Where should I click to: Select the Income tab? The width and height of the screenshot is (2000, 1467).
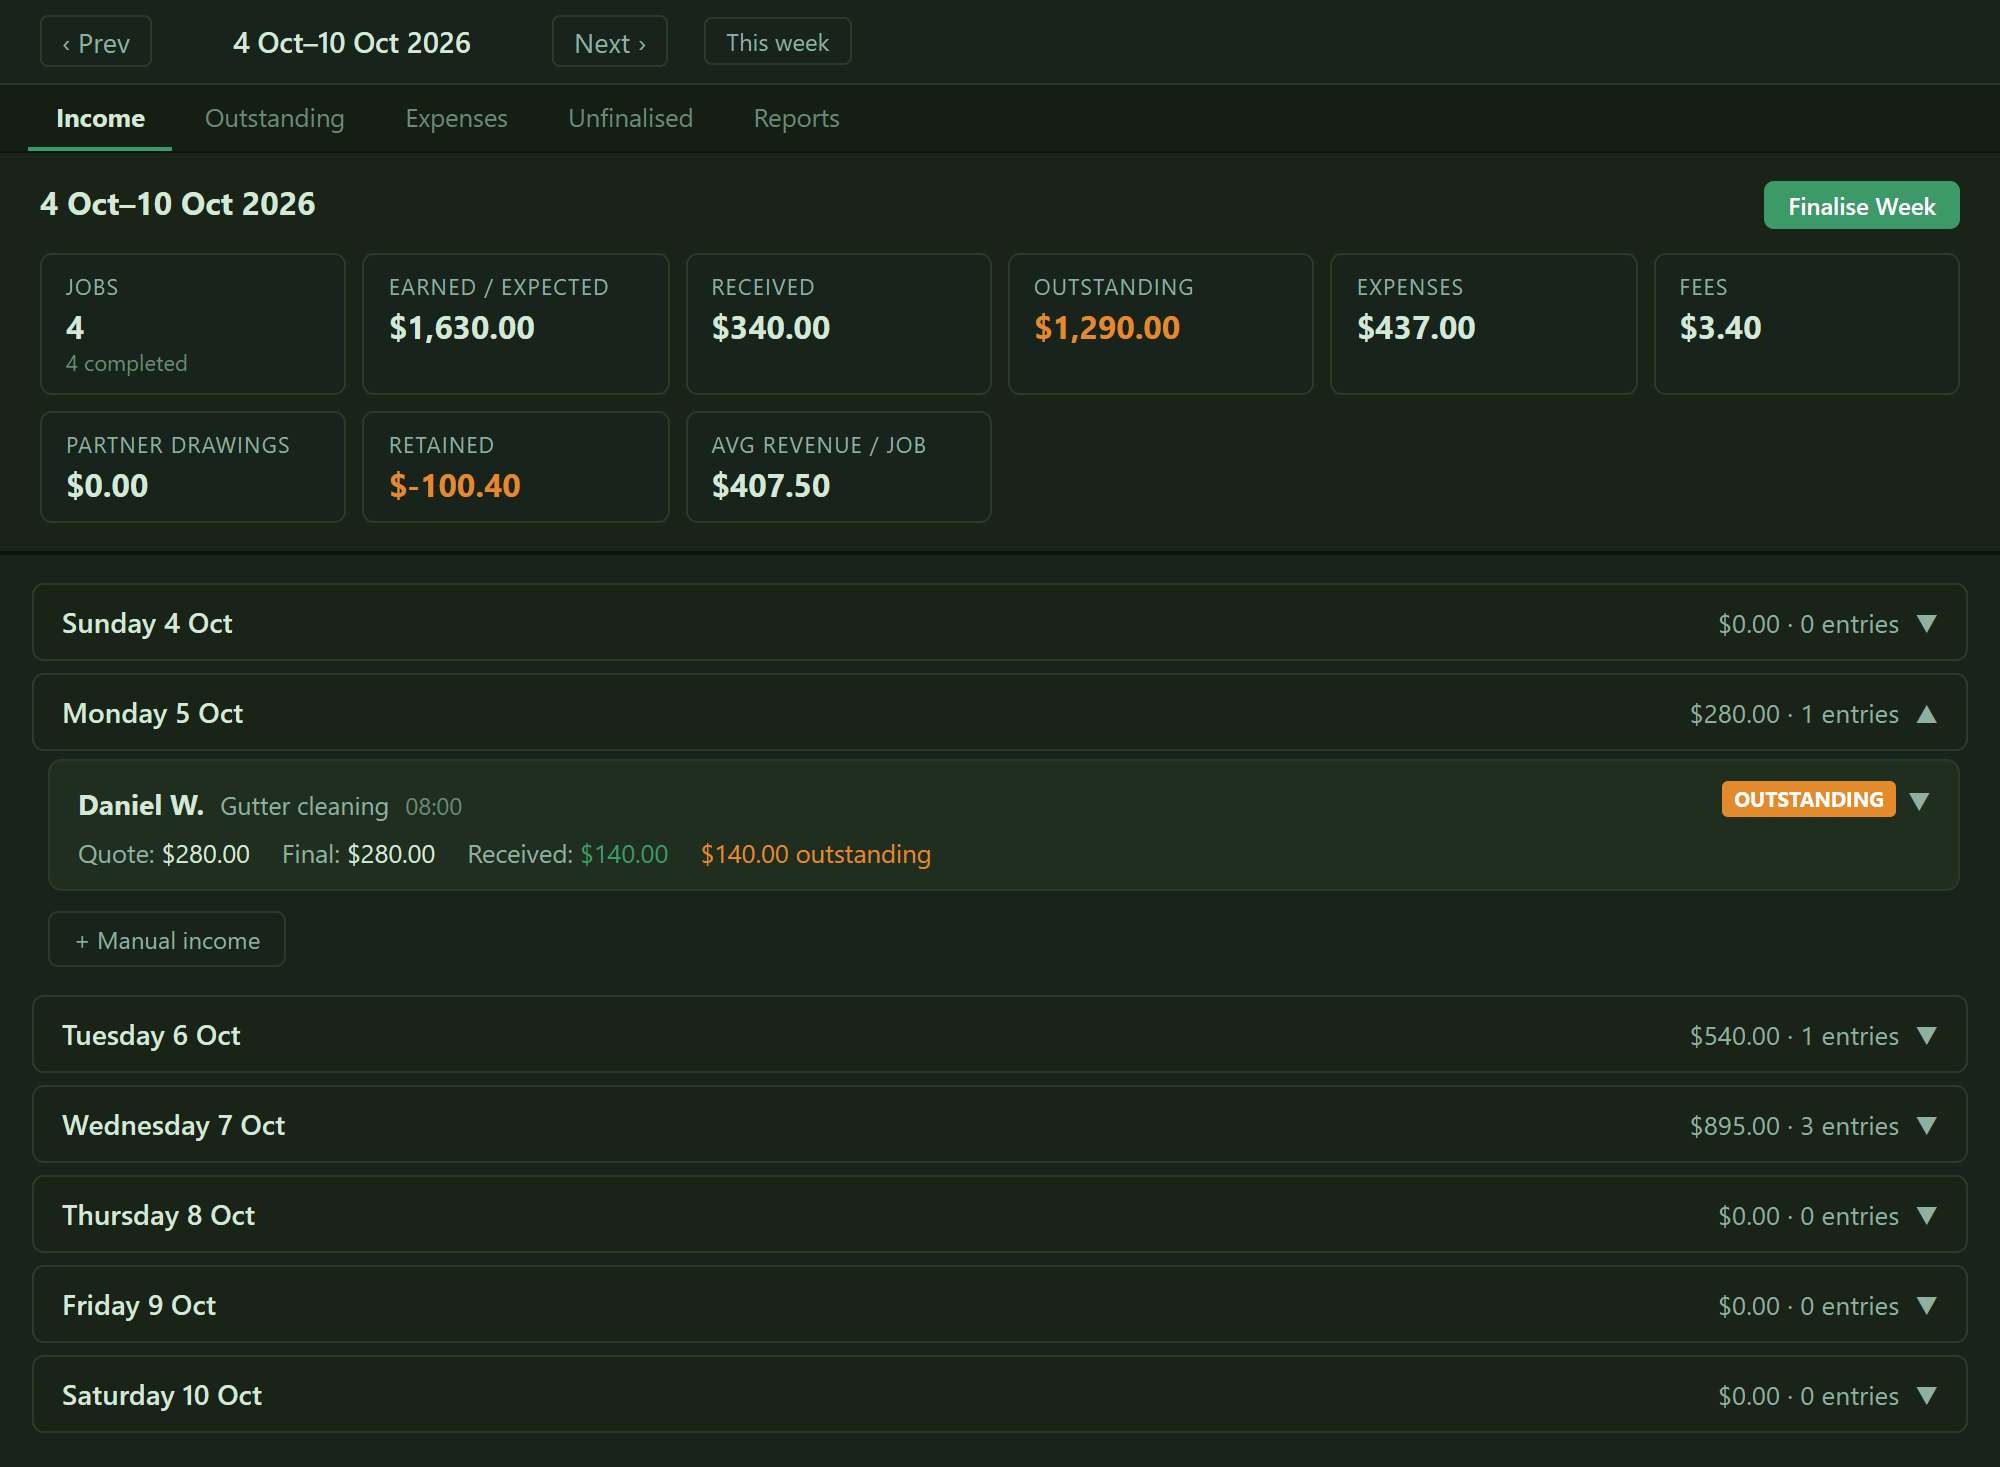click(100, 118)
